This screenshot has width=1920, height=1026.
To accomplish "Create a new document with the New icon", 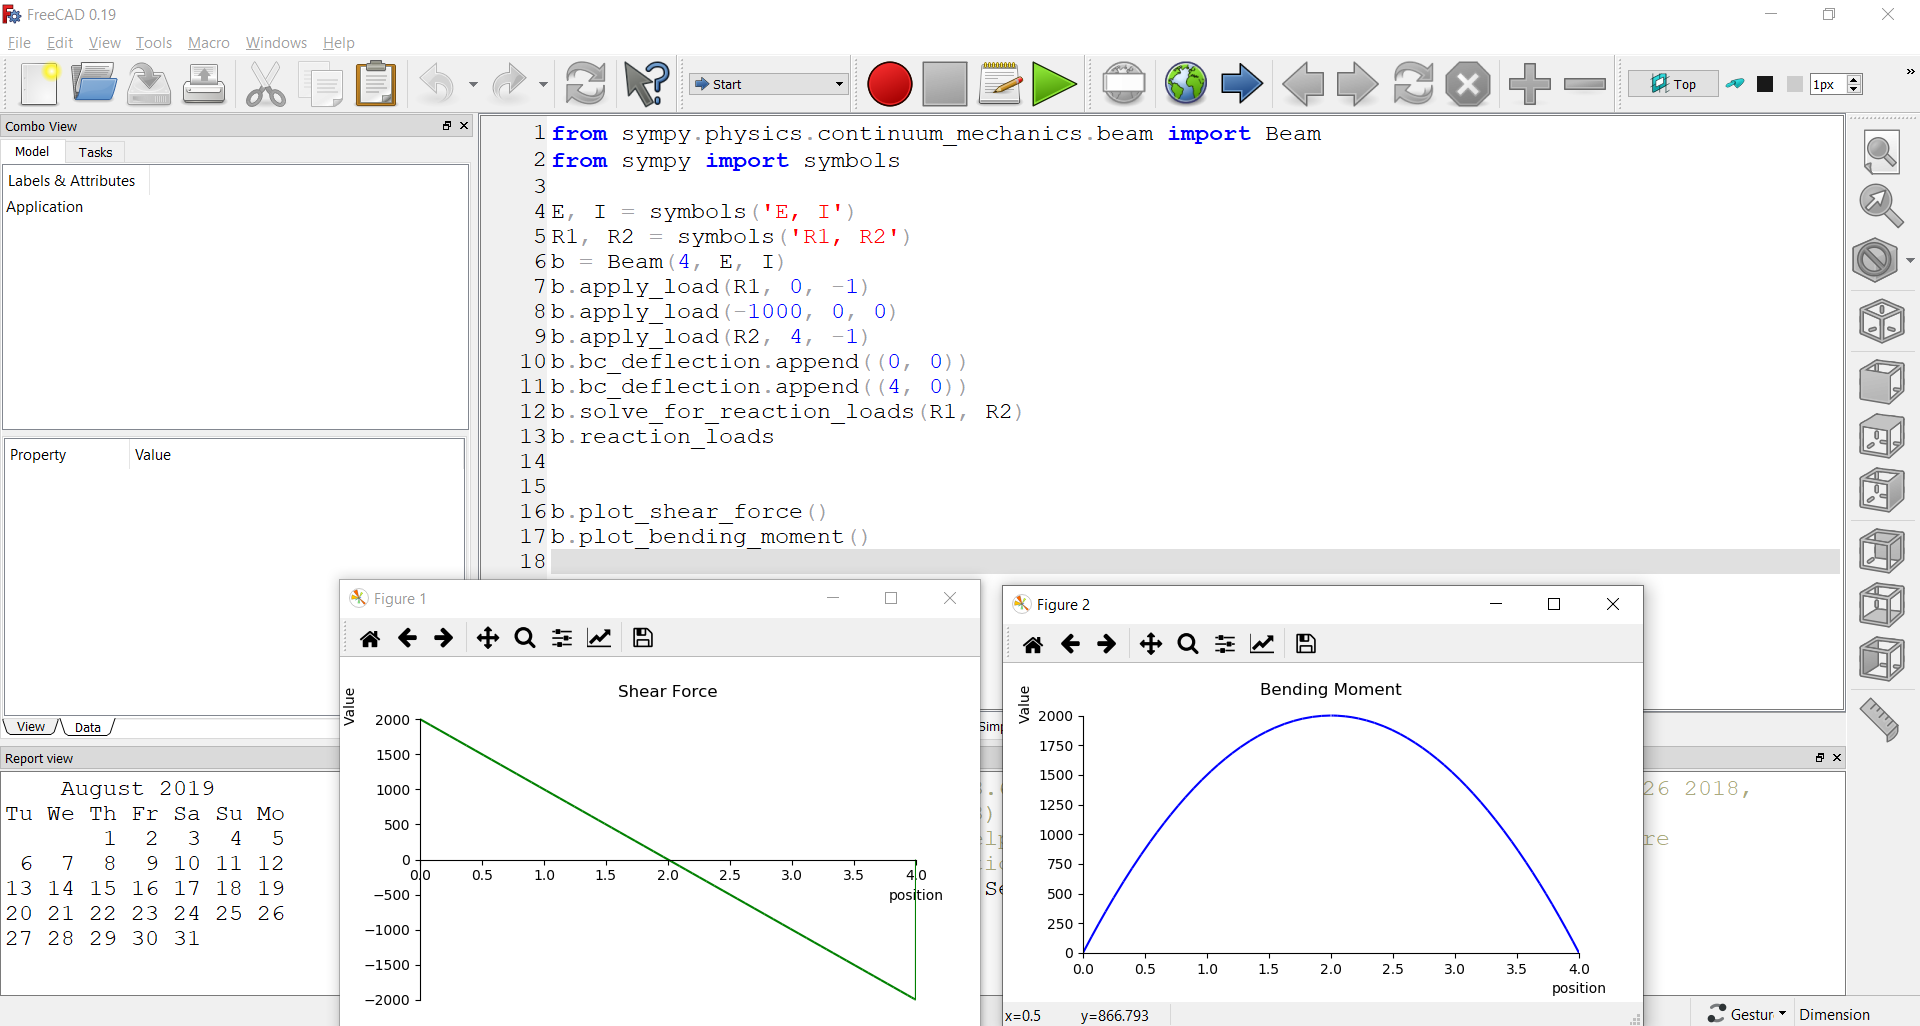I will 40,84.
